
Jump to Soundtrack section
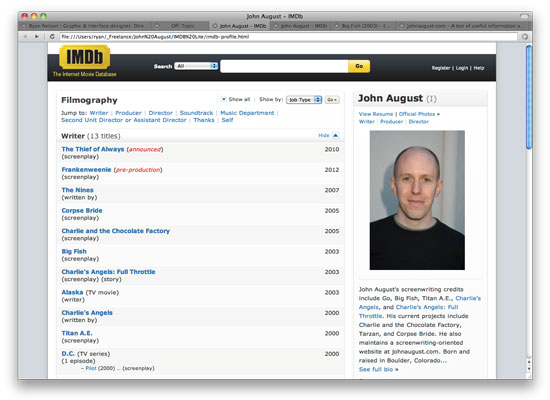[x=196, y=113]
